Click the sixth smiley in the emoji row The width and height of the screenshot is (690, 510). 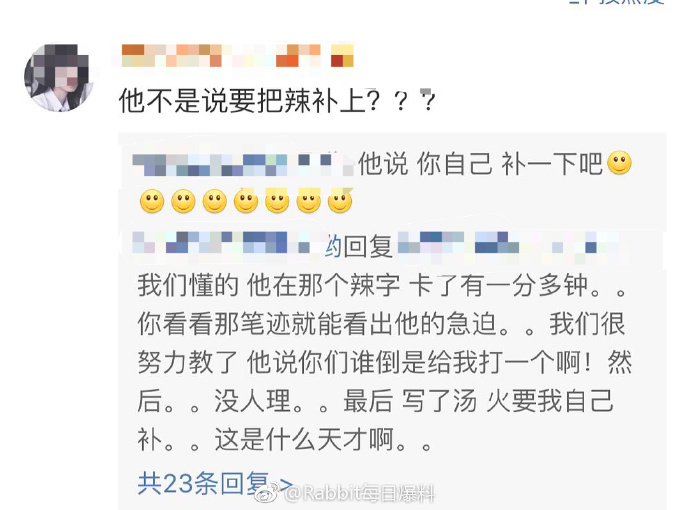click(308, 201)
